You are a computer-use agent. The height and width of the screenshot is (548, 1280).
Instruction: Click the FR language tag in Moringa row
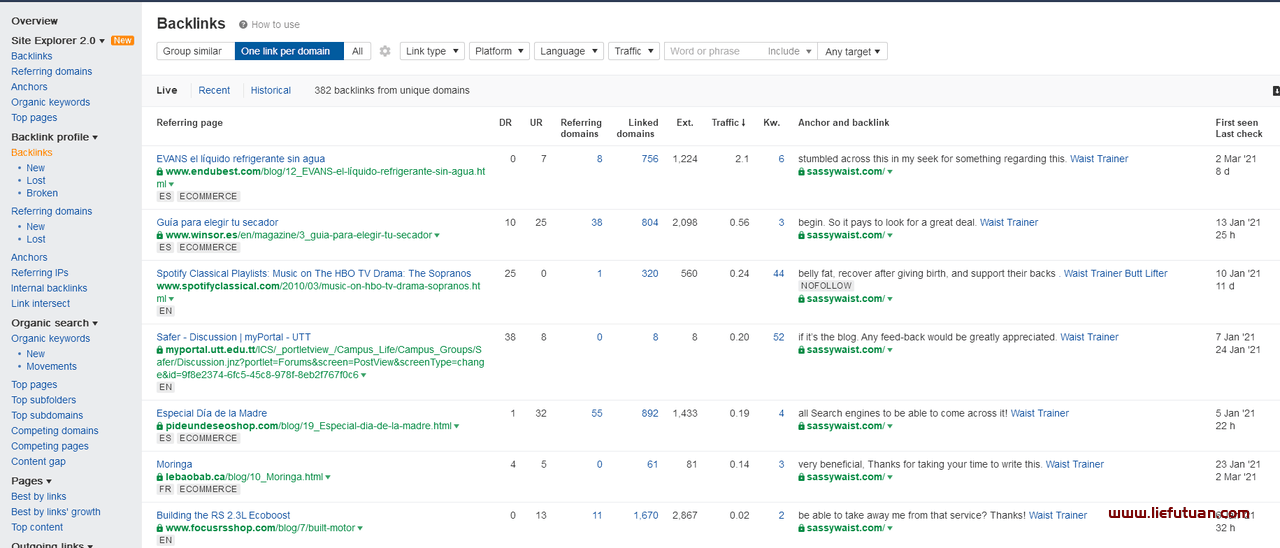point(165,489)
